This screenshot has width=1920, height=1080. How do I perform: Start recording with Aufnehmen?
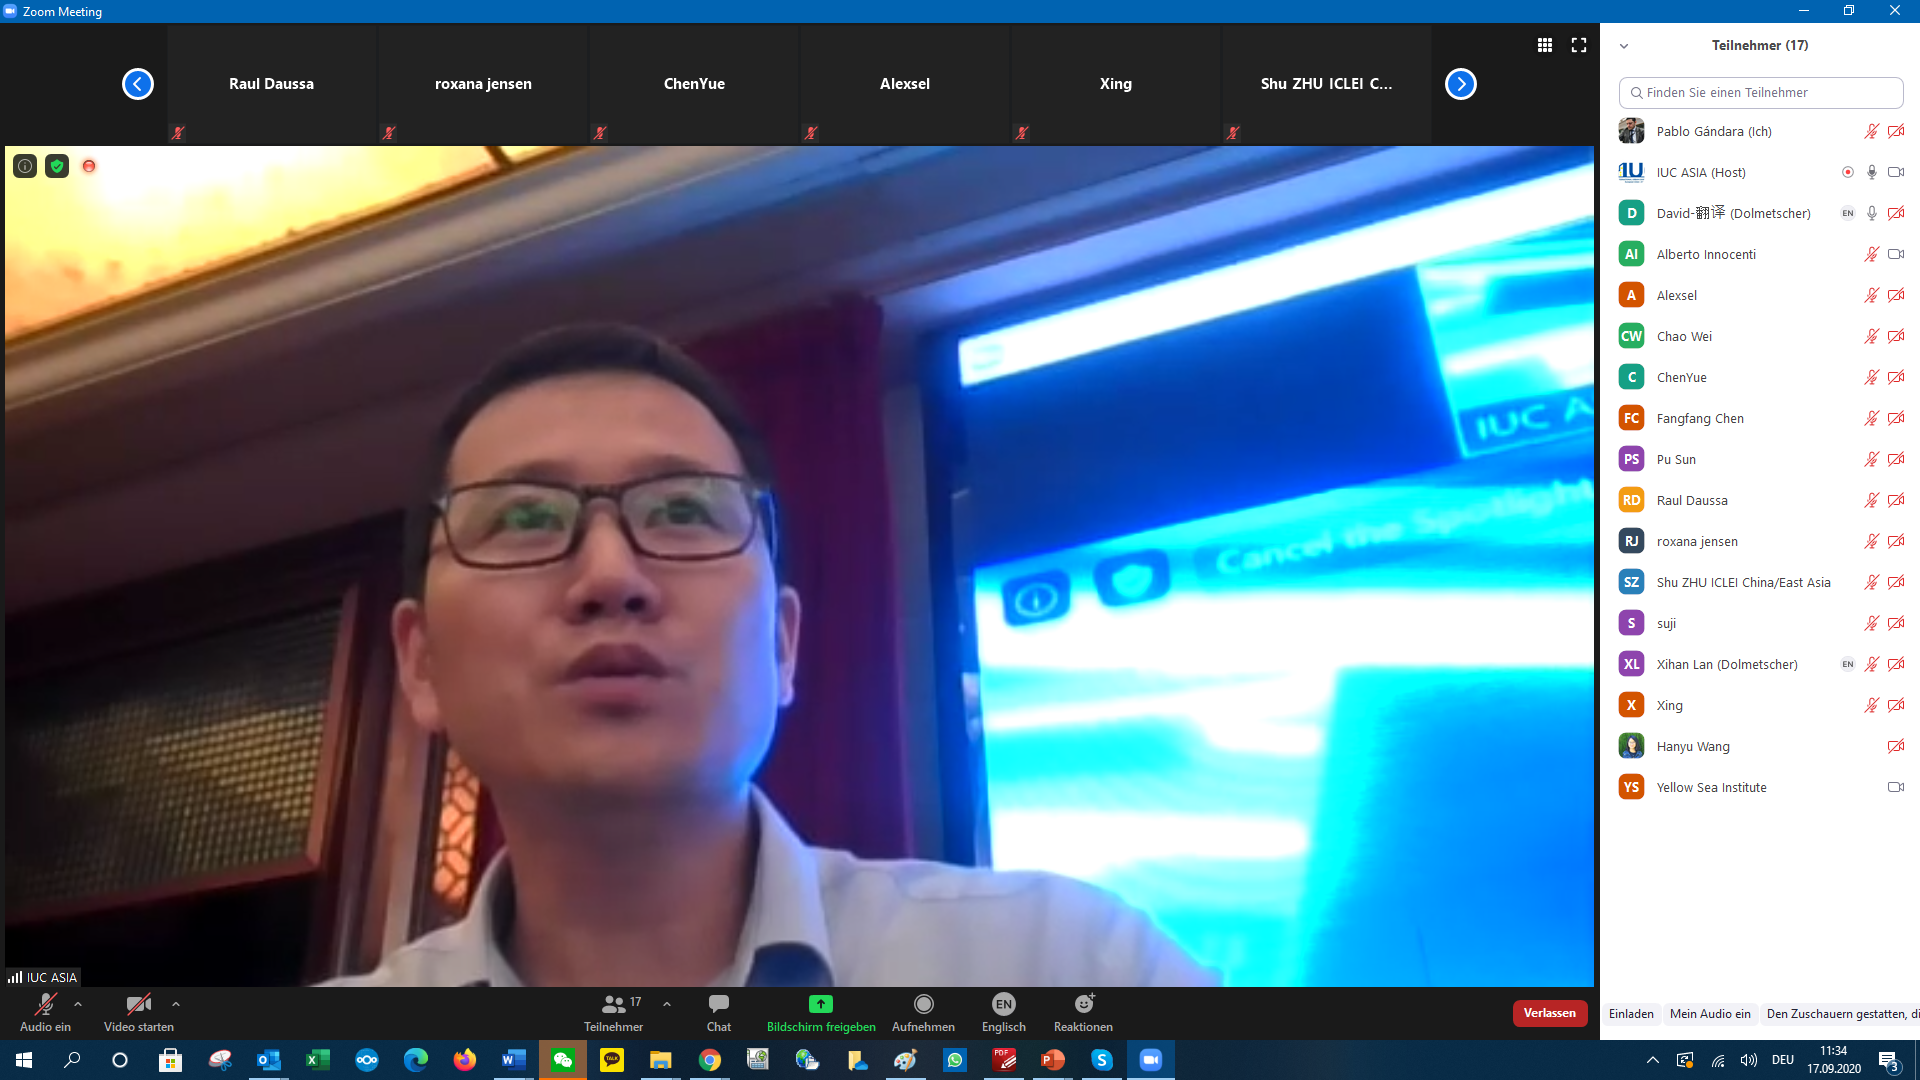click(x=923, y=1012)
